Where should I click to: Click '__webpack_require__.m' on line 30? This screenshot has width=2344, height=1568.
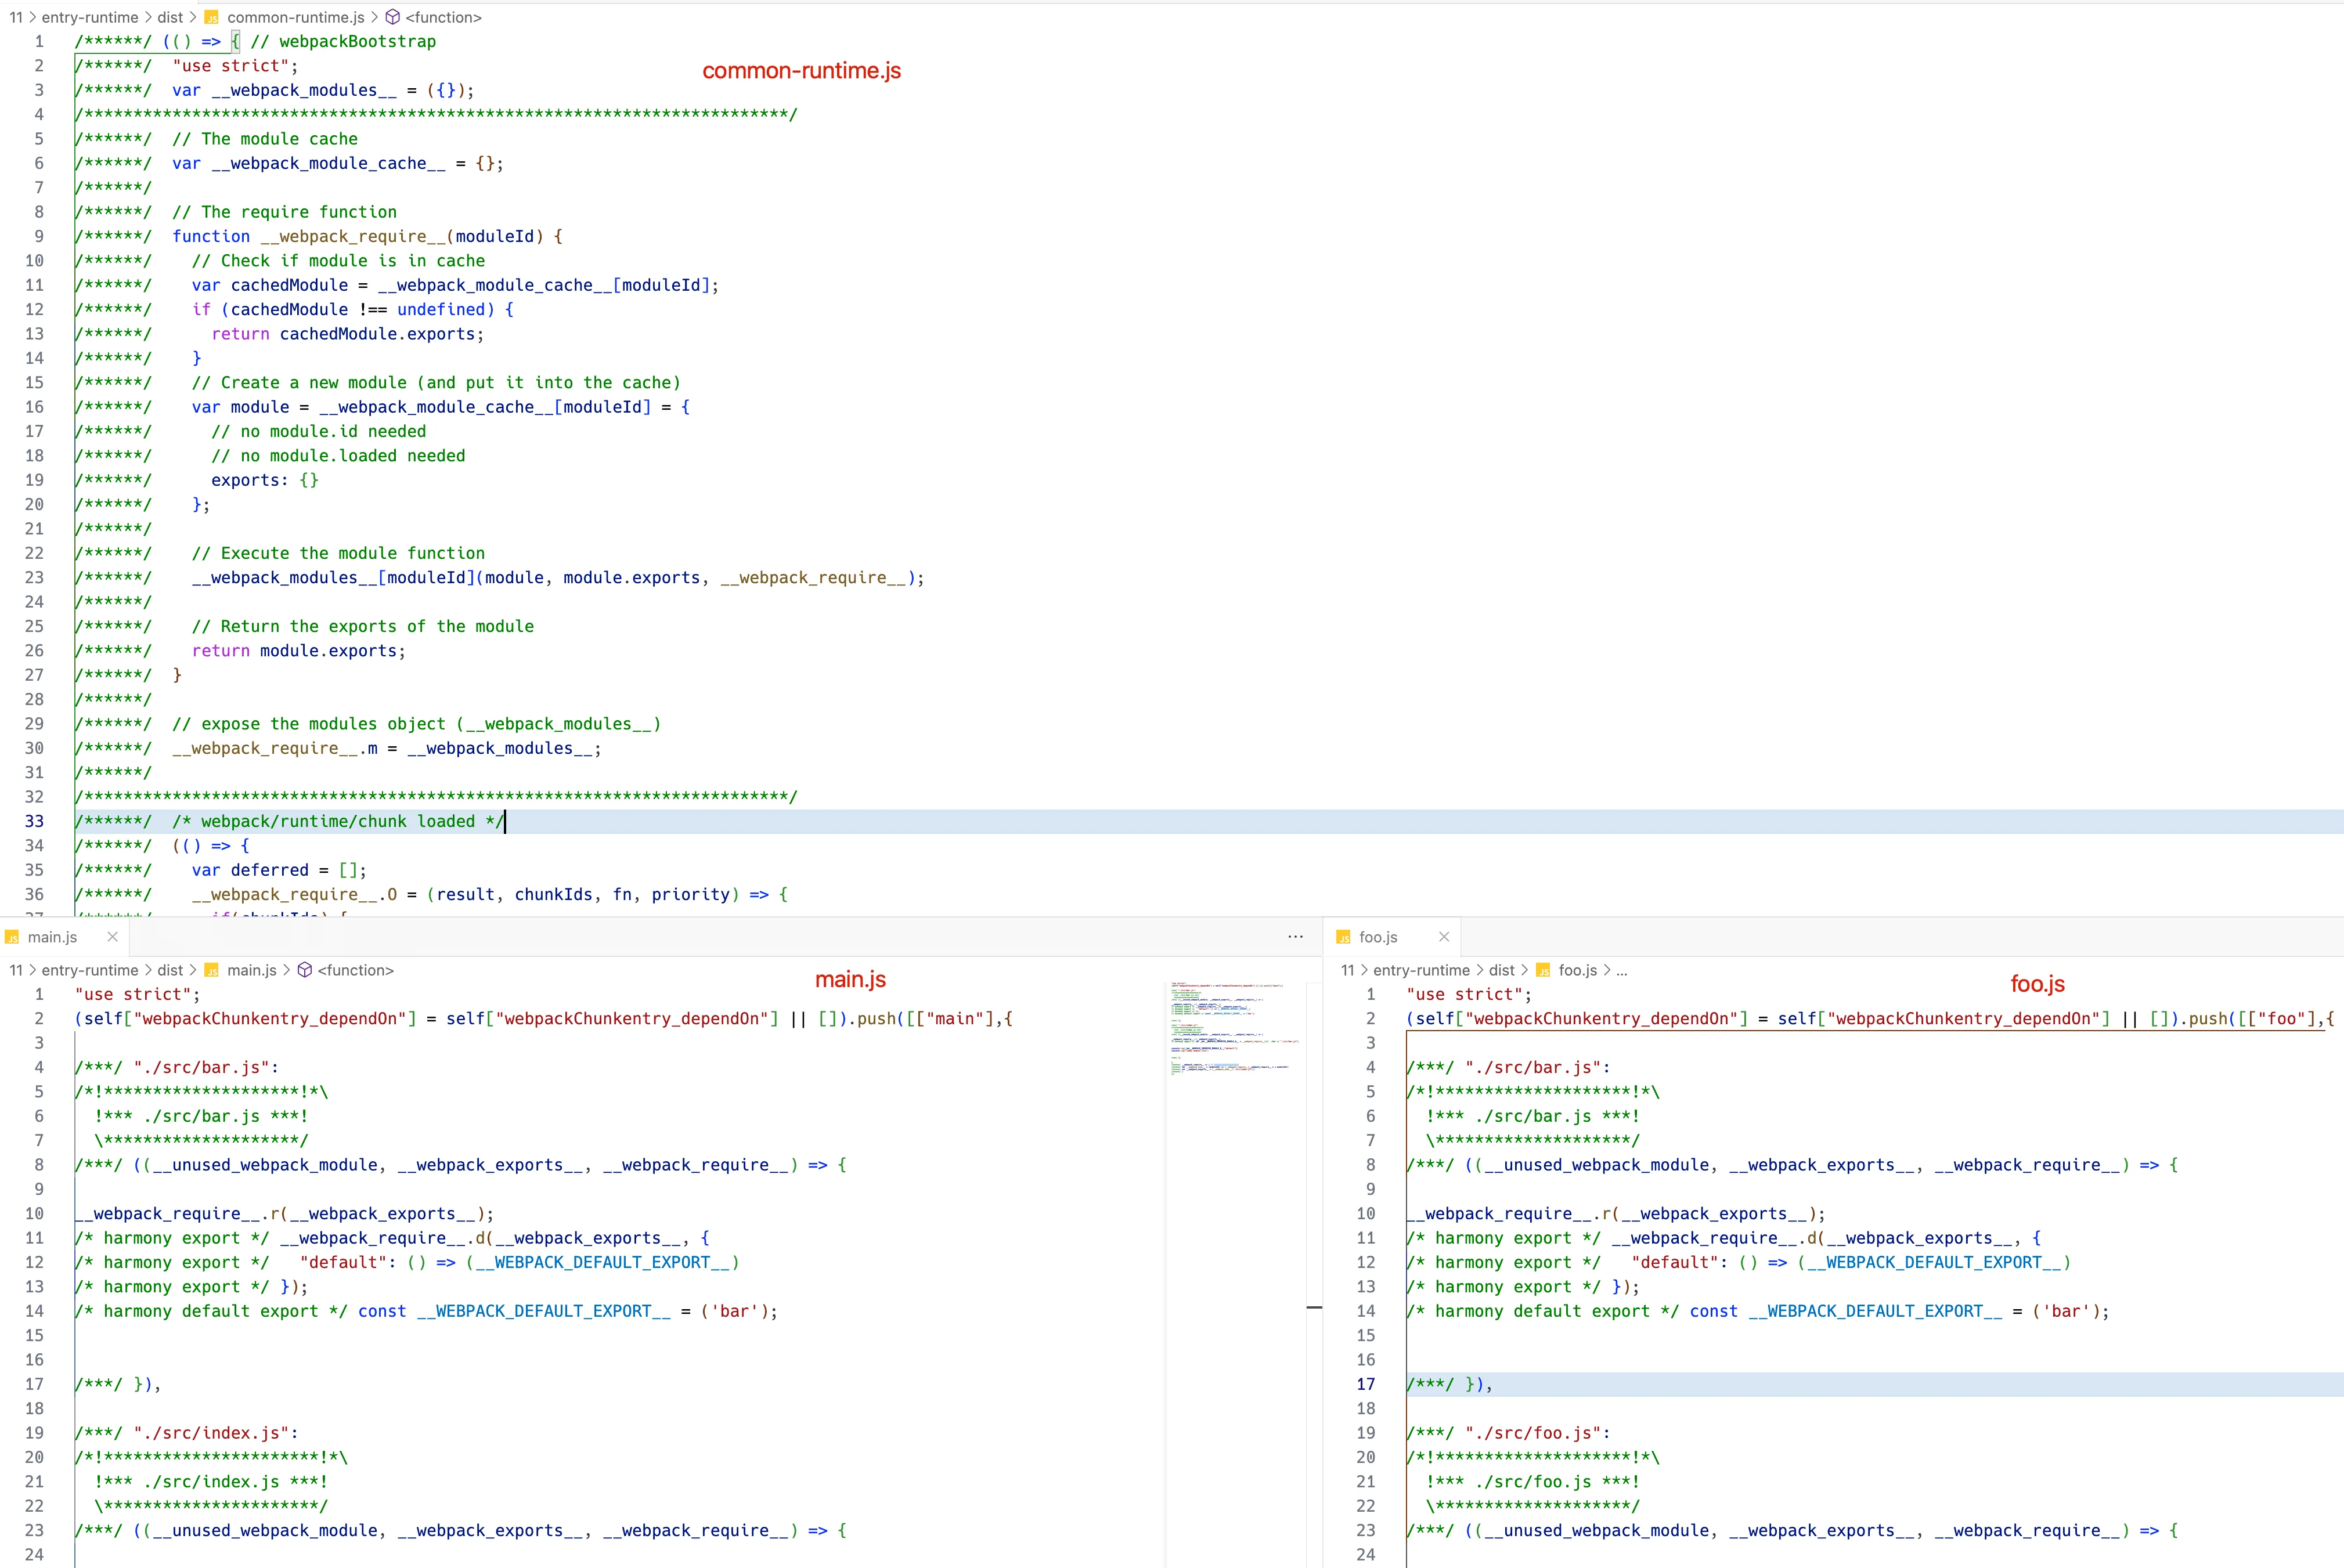pos(275,748)
